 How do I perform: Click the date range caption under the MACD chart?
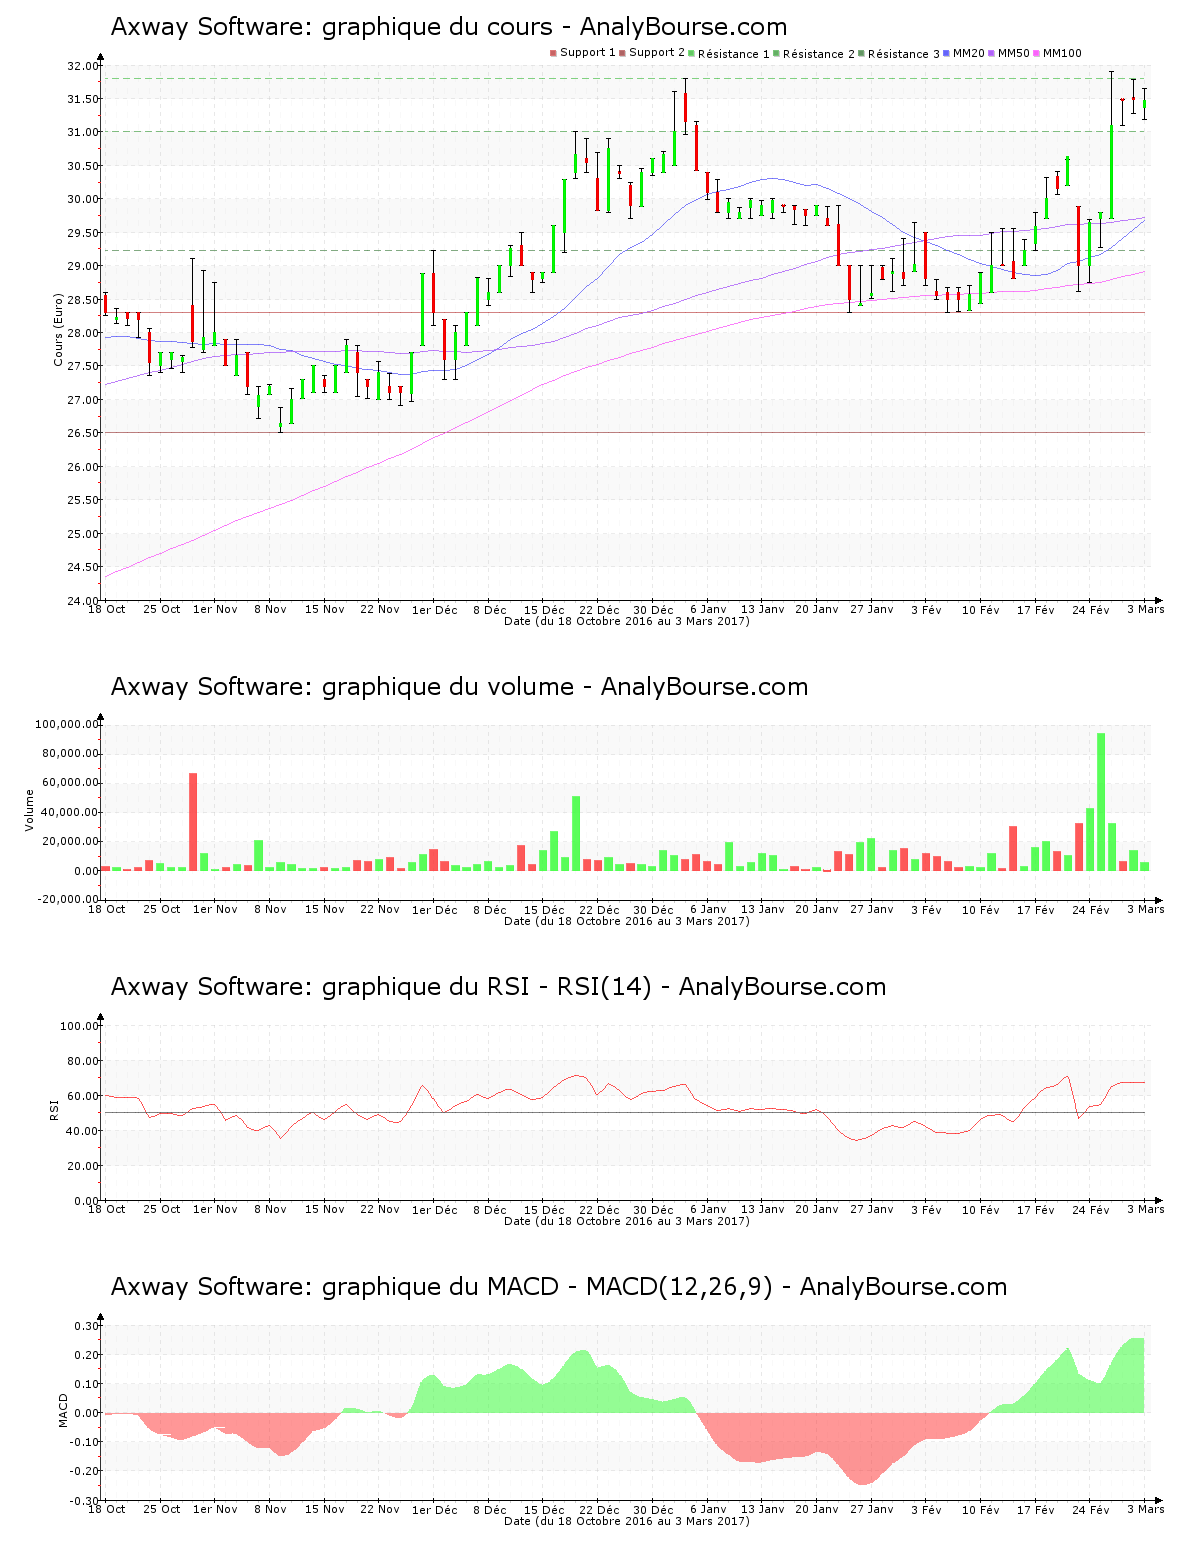point(627,1521)
